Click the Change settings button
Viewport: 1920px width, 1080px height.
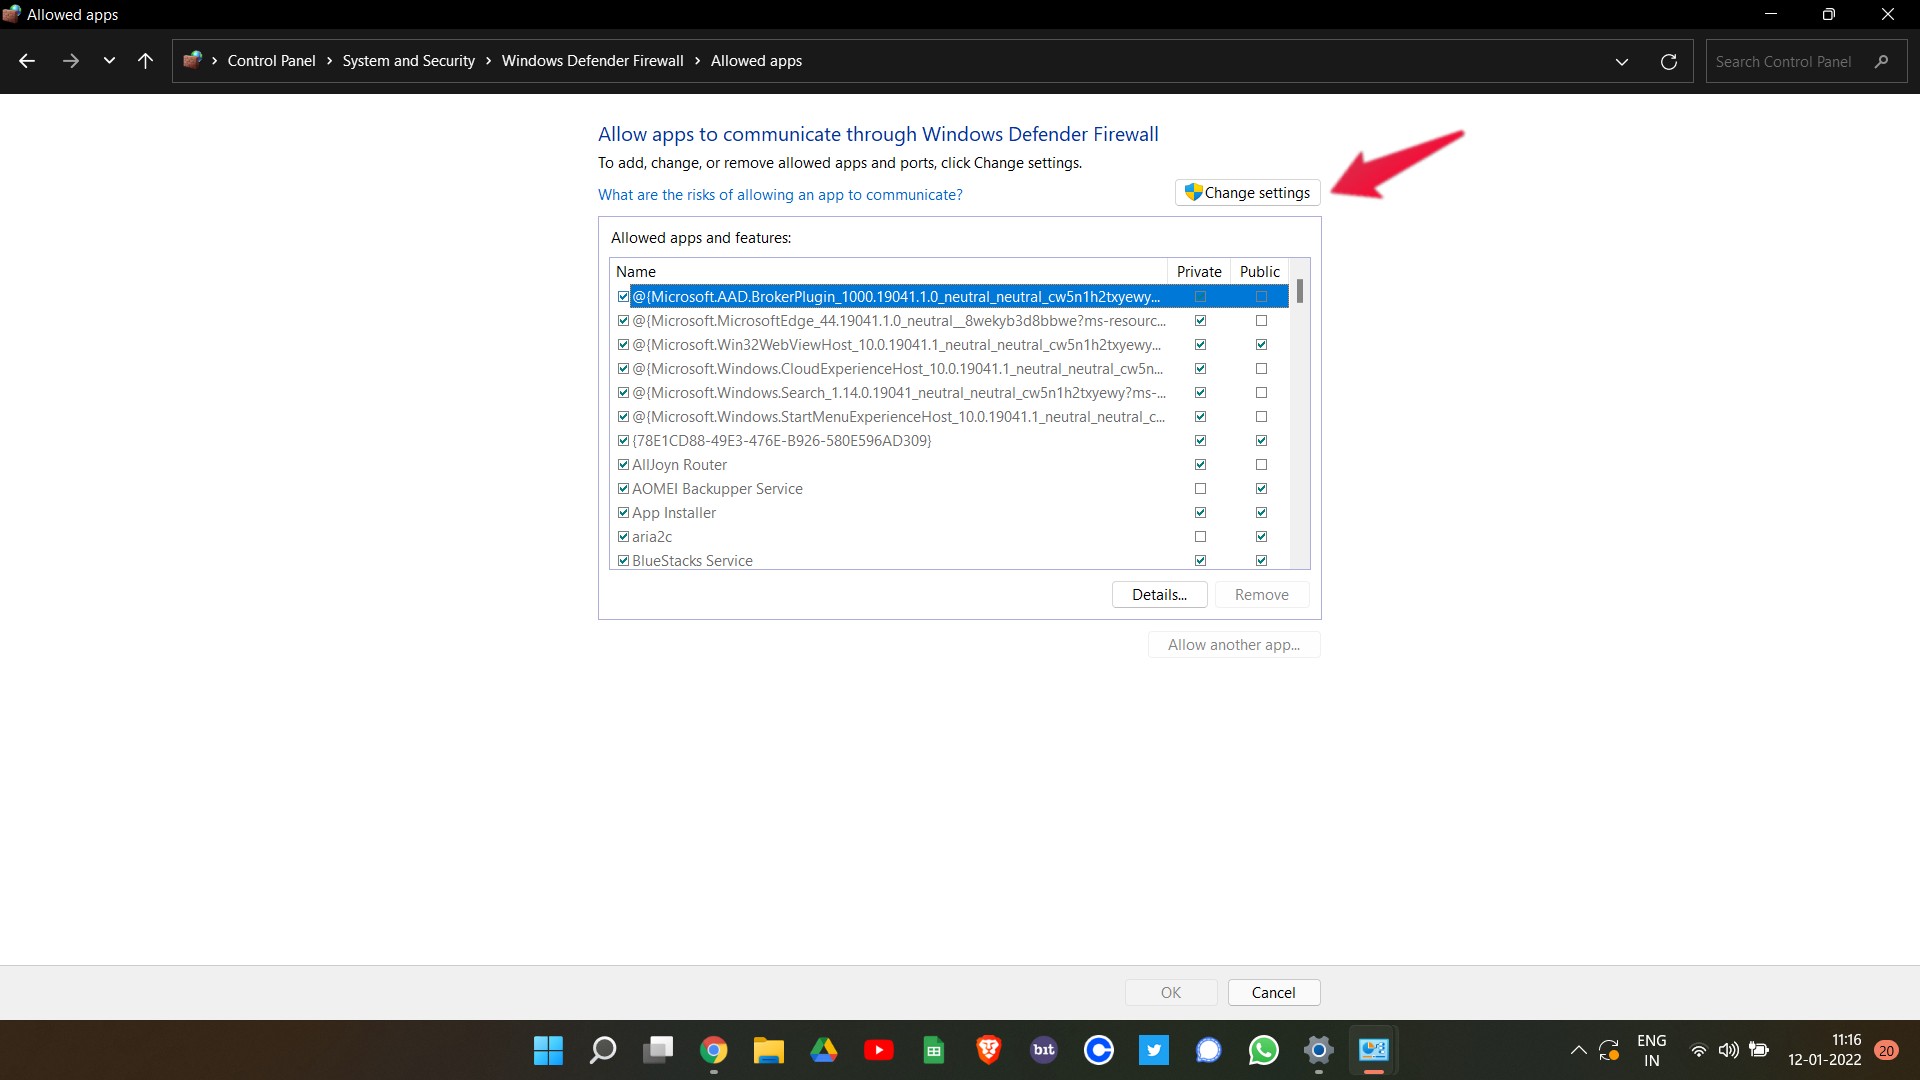(1247, 193)
